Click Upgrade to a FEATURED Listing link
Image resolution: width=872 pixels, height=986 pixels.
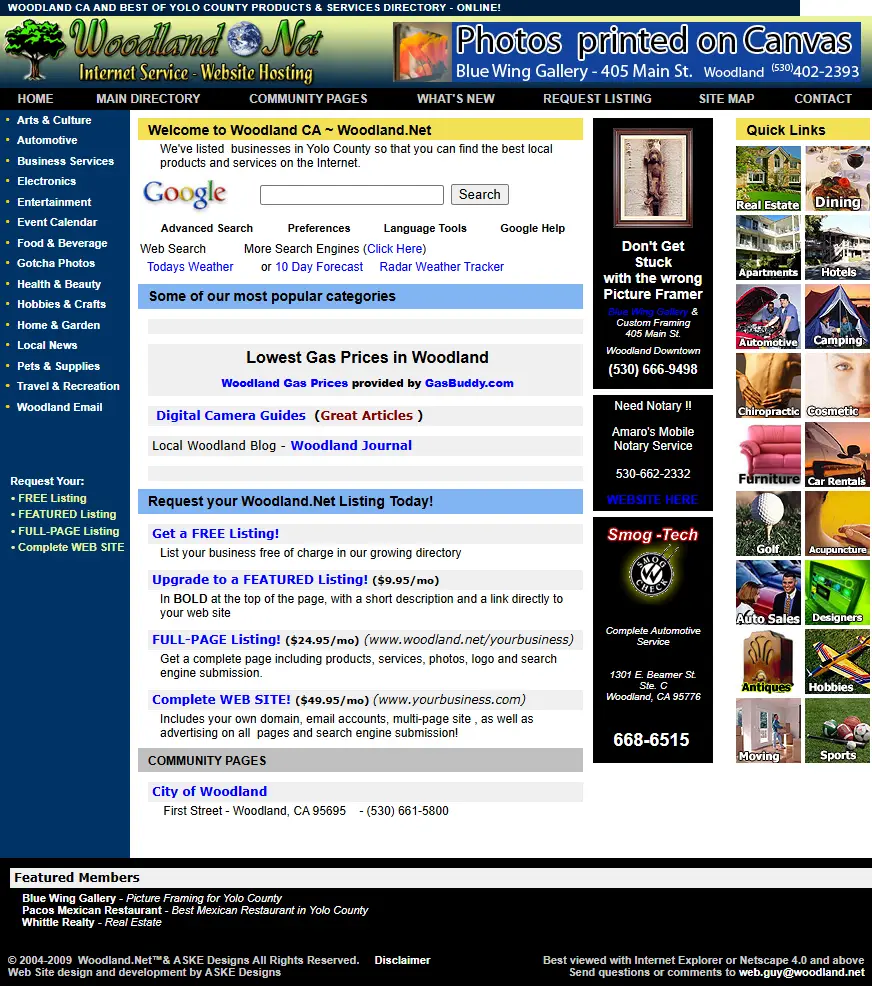260,580
